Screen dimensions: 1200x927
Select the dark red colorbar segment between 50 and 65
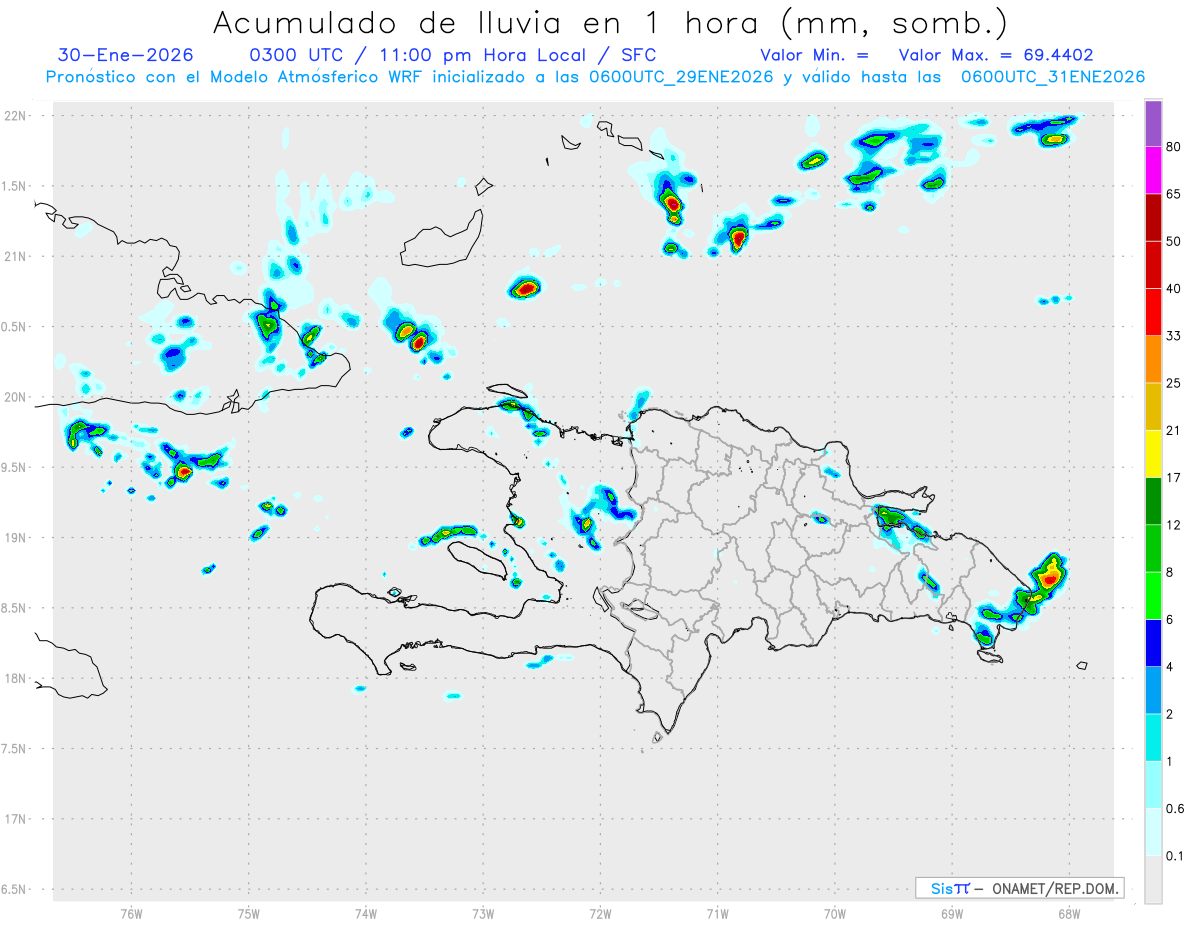coord(1153,218)
